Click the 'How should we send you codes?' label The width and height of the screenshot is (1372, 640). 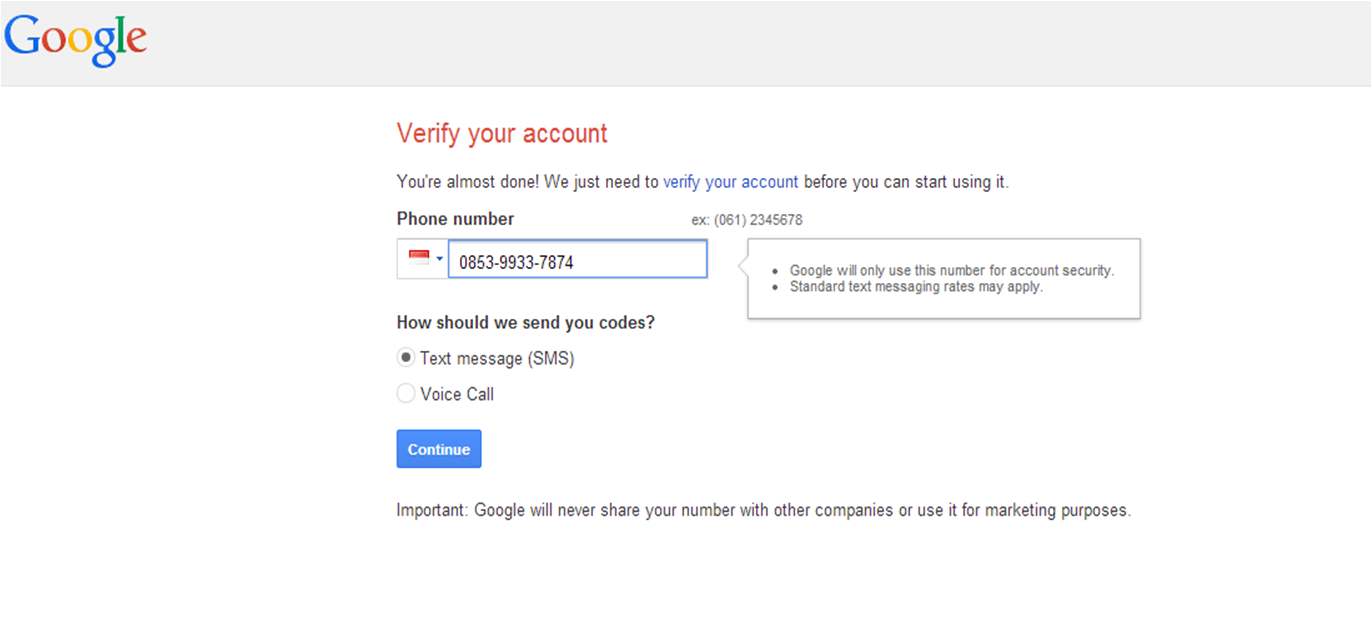point(526,323)
